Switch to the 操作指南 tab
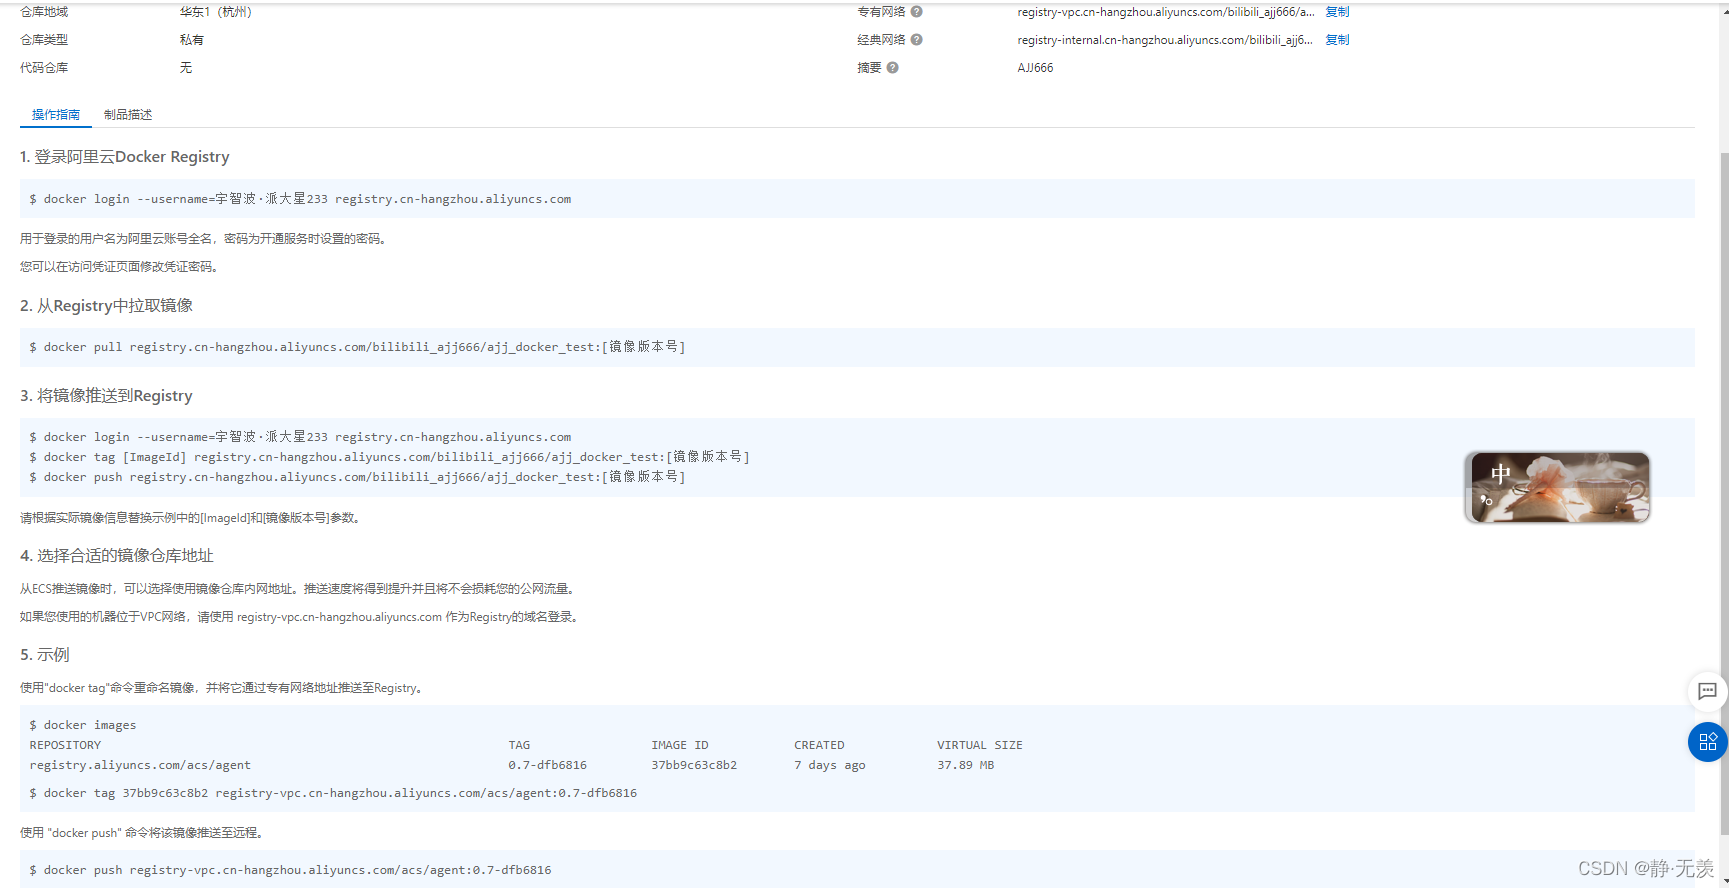The width and height of the screenshot is (1729, 888). click(56, 115)
